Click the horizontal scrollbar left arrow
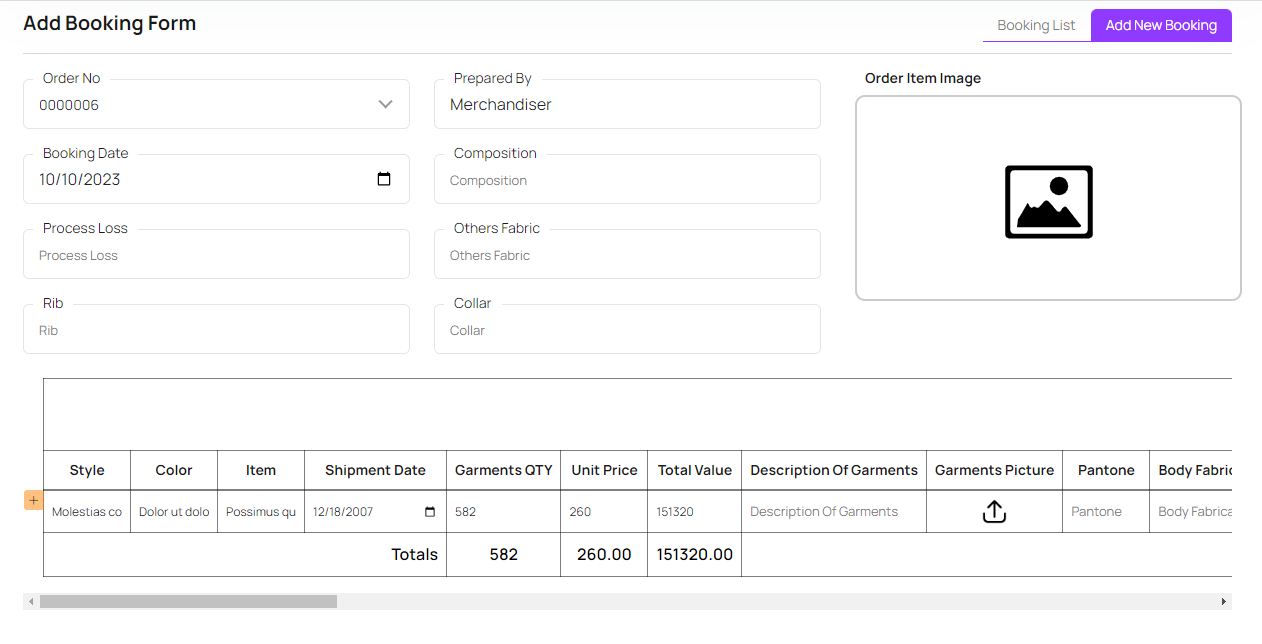Screen dimensions: 1262x644 (31, 602)
